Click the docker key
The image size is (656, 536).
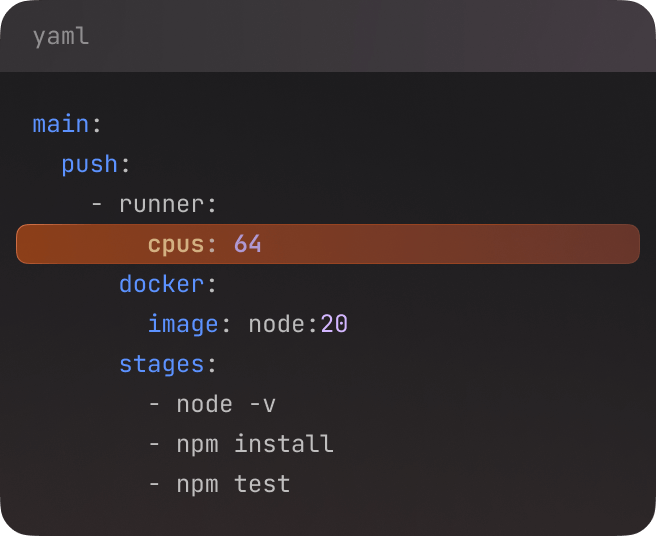(161, 284)
